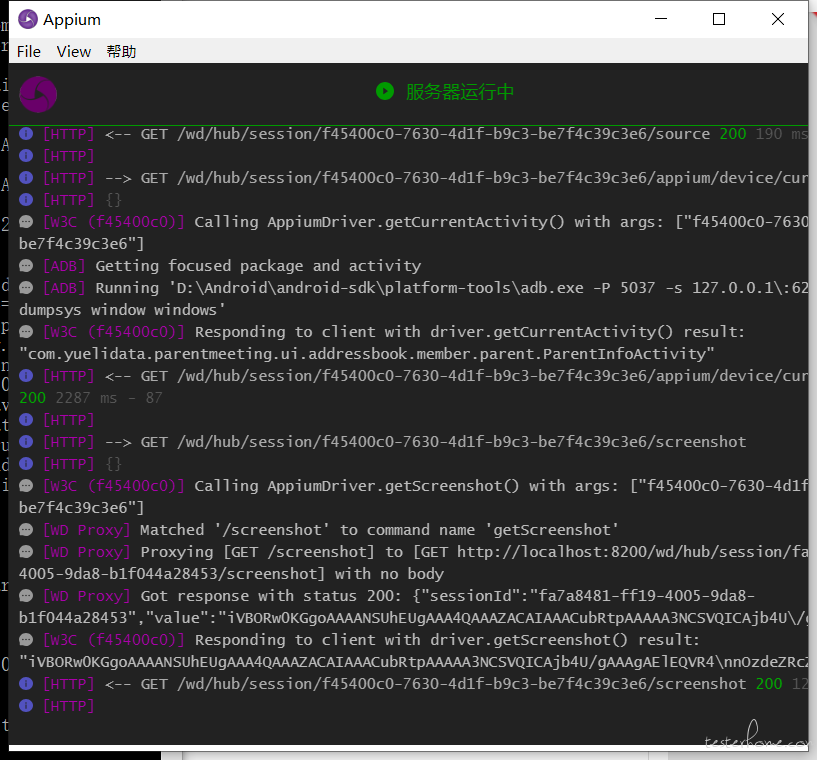The width and height of the screenshot is (817, 760).
Task: Click the 'Running D:\Android\android-sdk' adb log text
Action: click(x=452, y=288)
